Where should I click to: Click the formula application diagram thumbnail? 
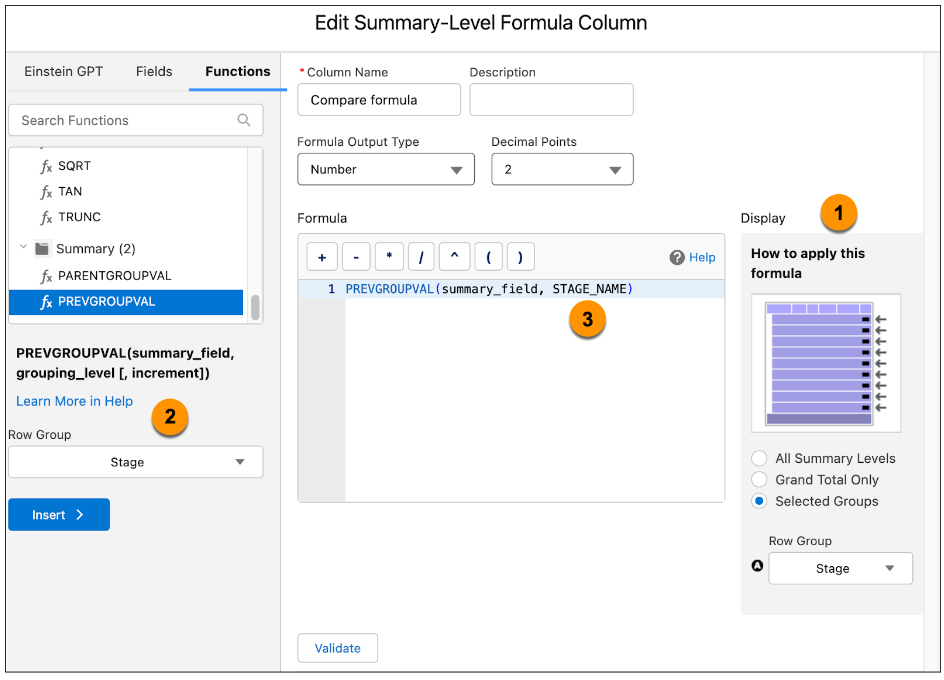coord(826,363)
